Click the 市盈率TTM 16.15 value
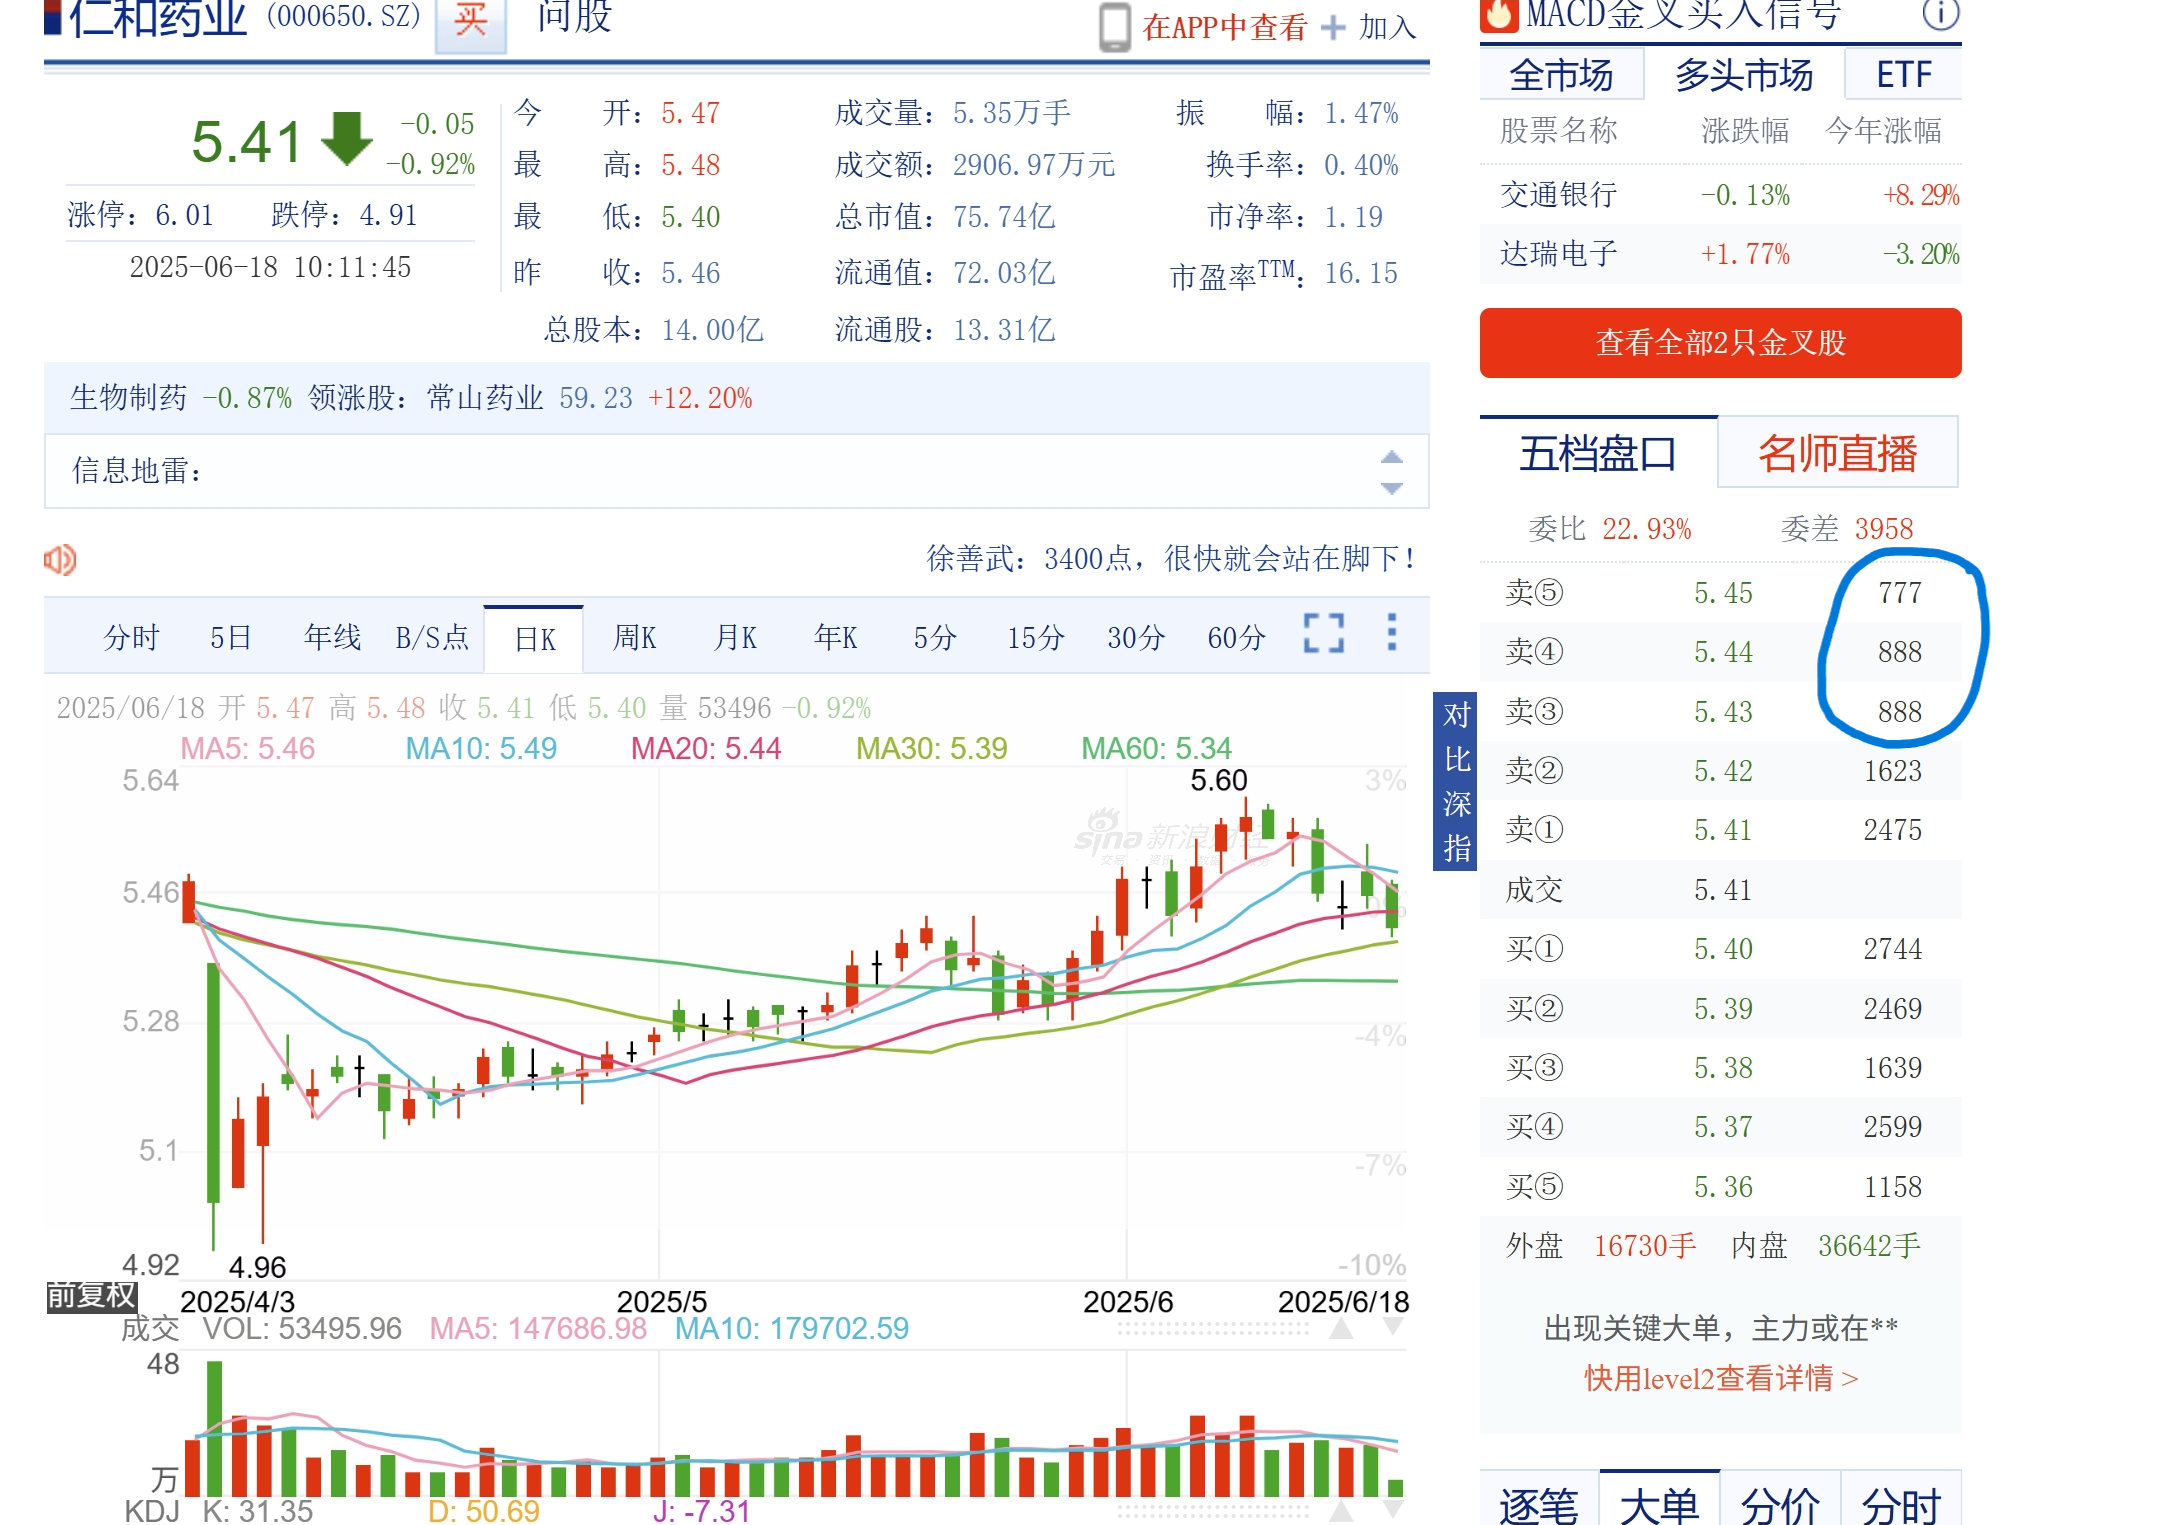Screen dimensions: 2167x1525 (x=1361, y=273)
